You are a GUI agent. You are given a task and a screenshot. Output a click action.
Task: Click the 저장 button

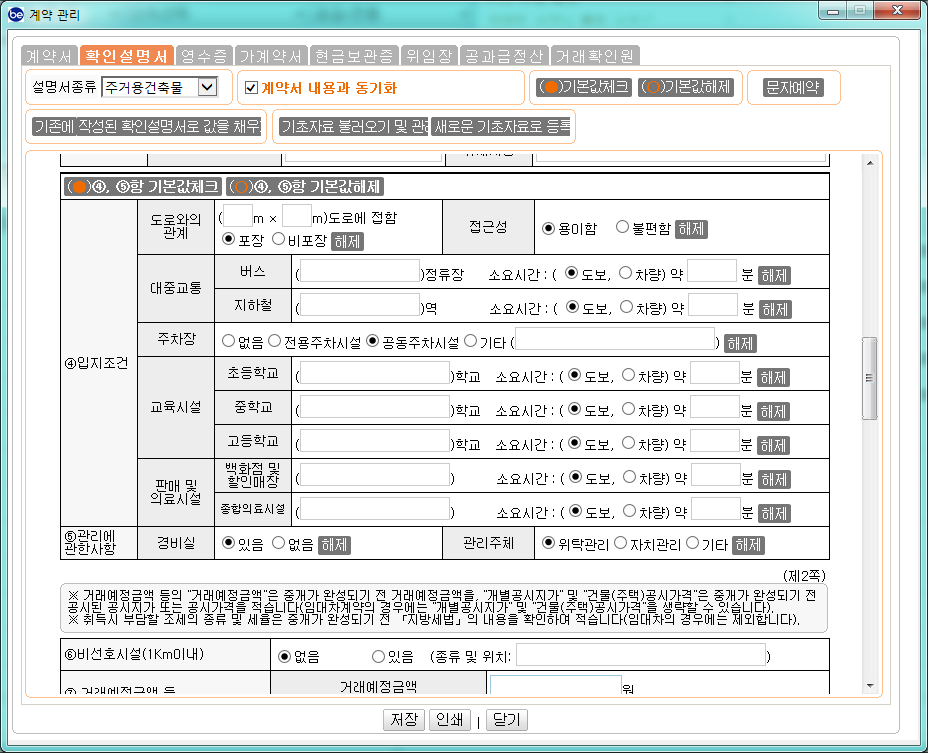pos(403,720)
